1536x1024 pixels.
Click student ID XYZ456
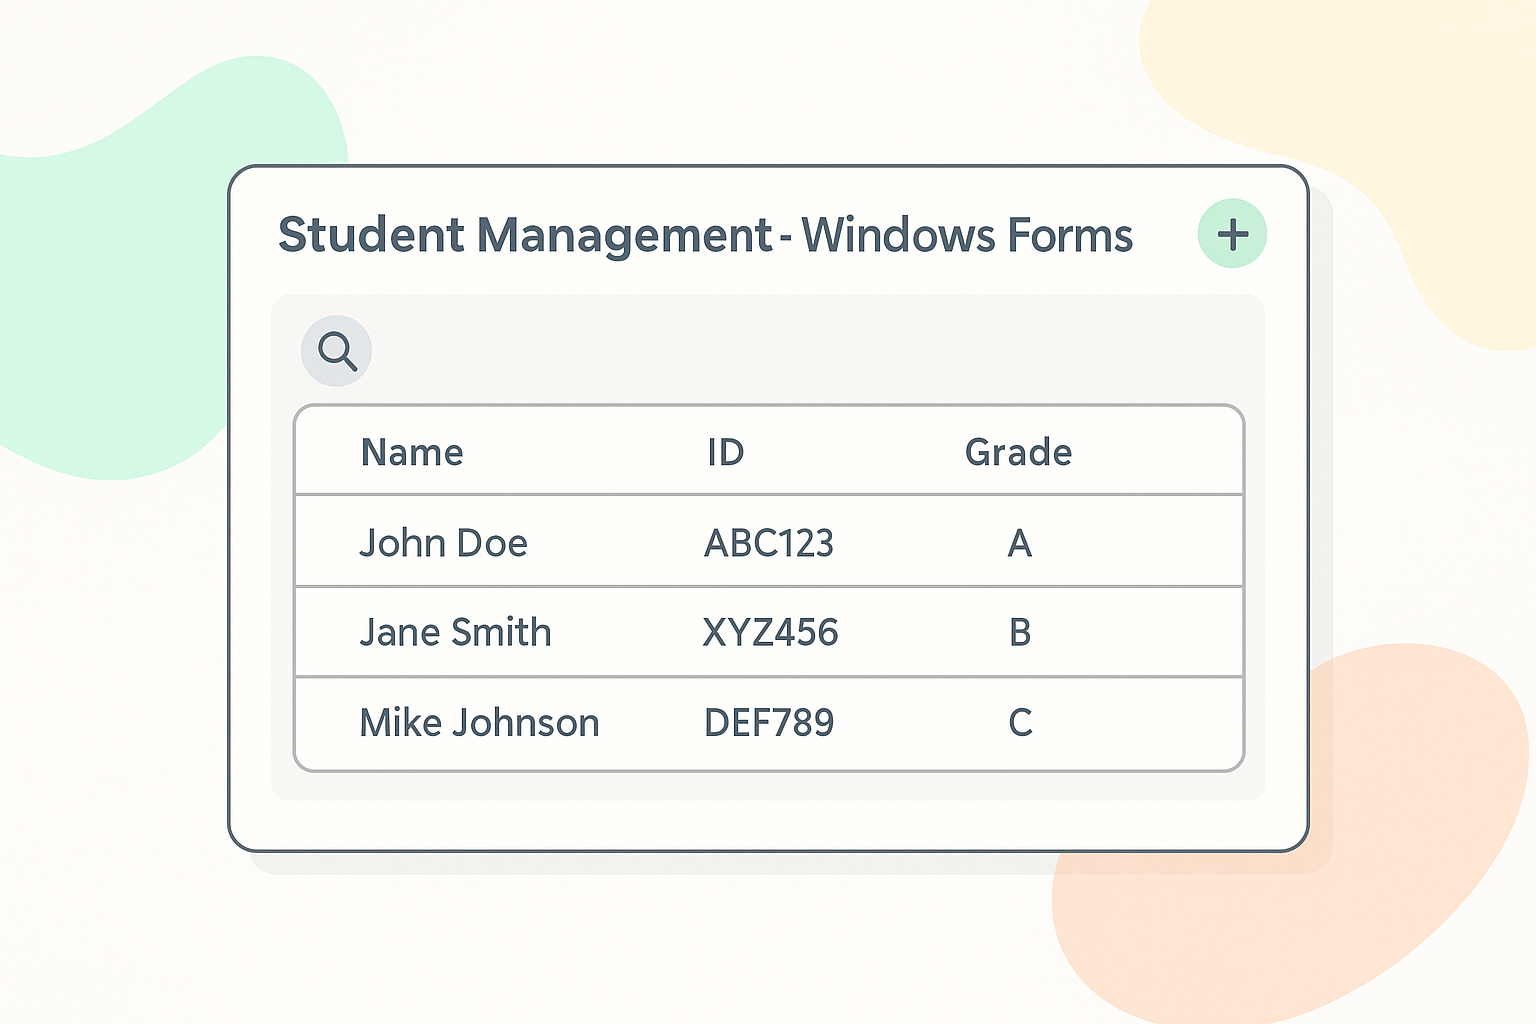(x=770, y=632)
